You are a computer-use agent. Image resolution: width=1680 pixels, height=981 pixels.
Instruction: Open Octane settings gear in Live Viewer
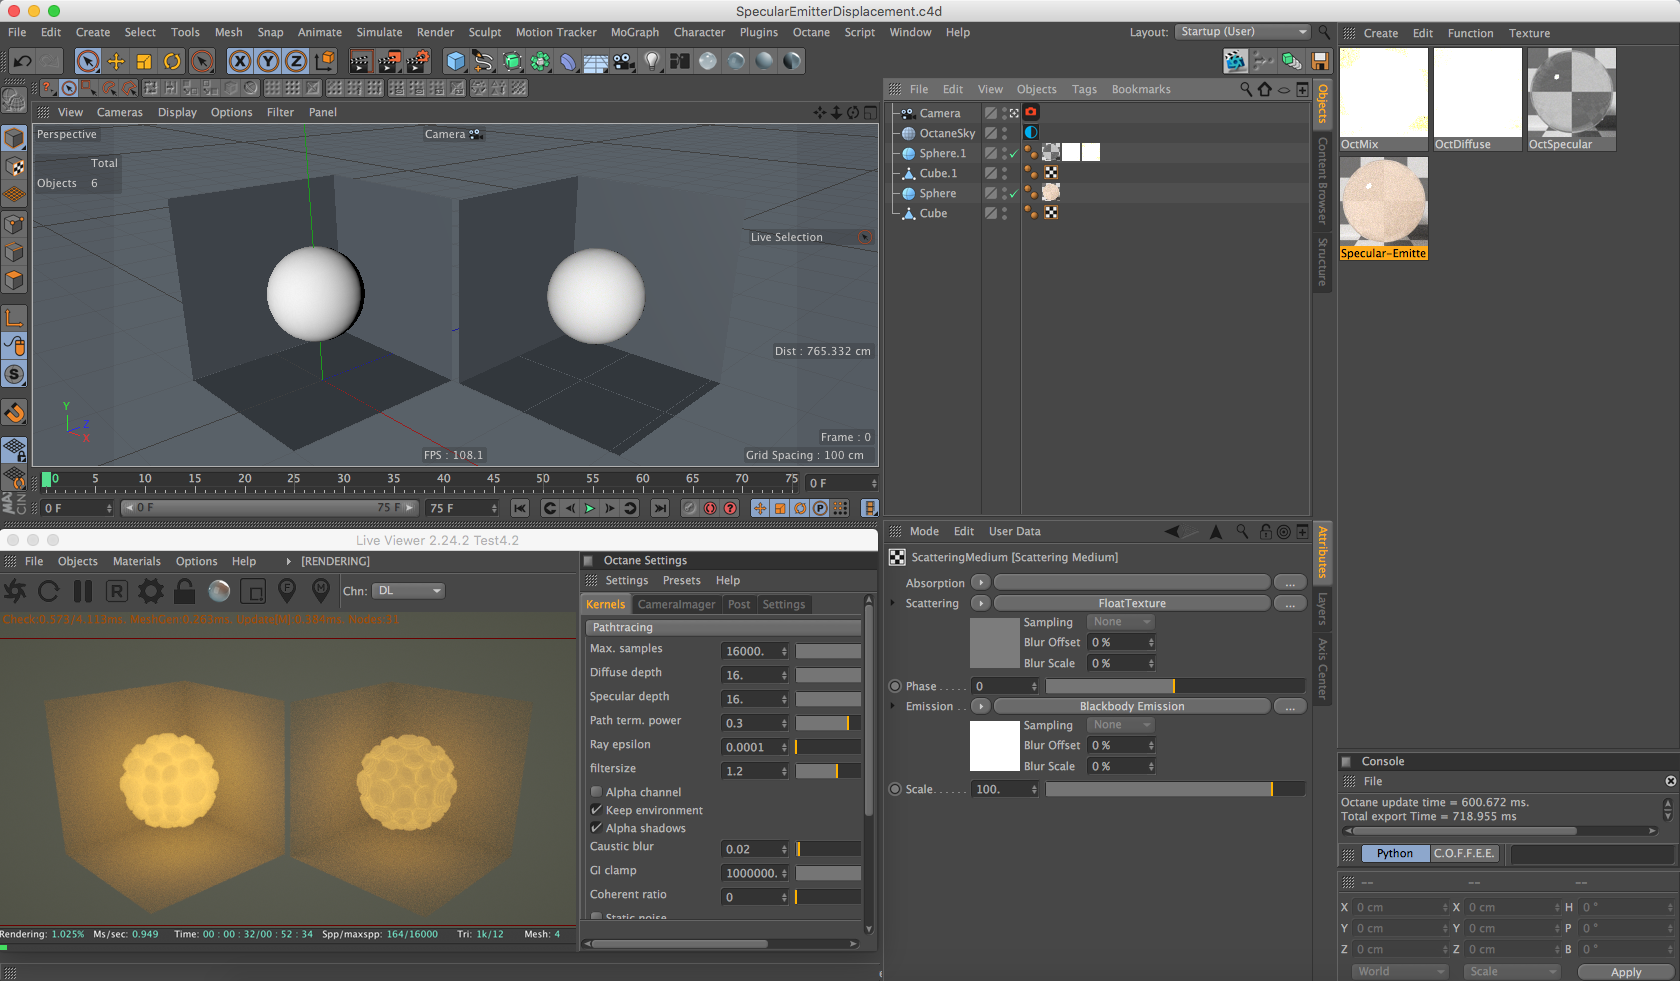(x=150, y=591)
